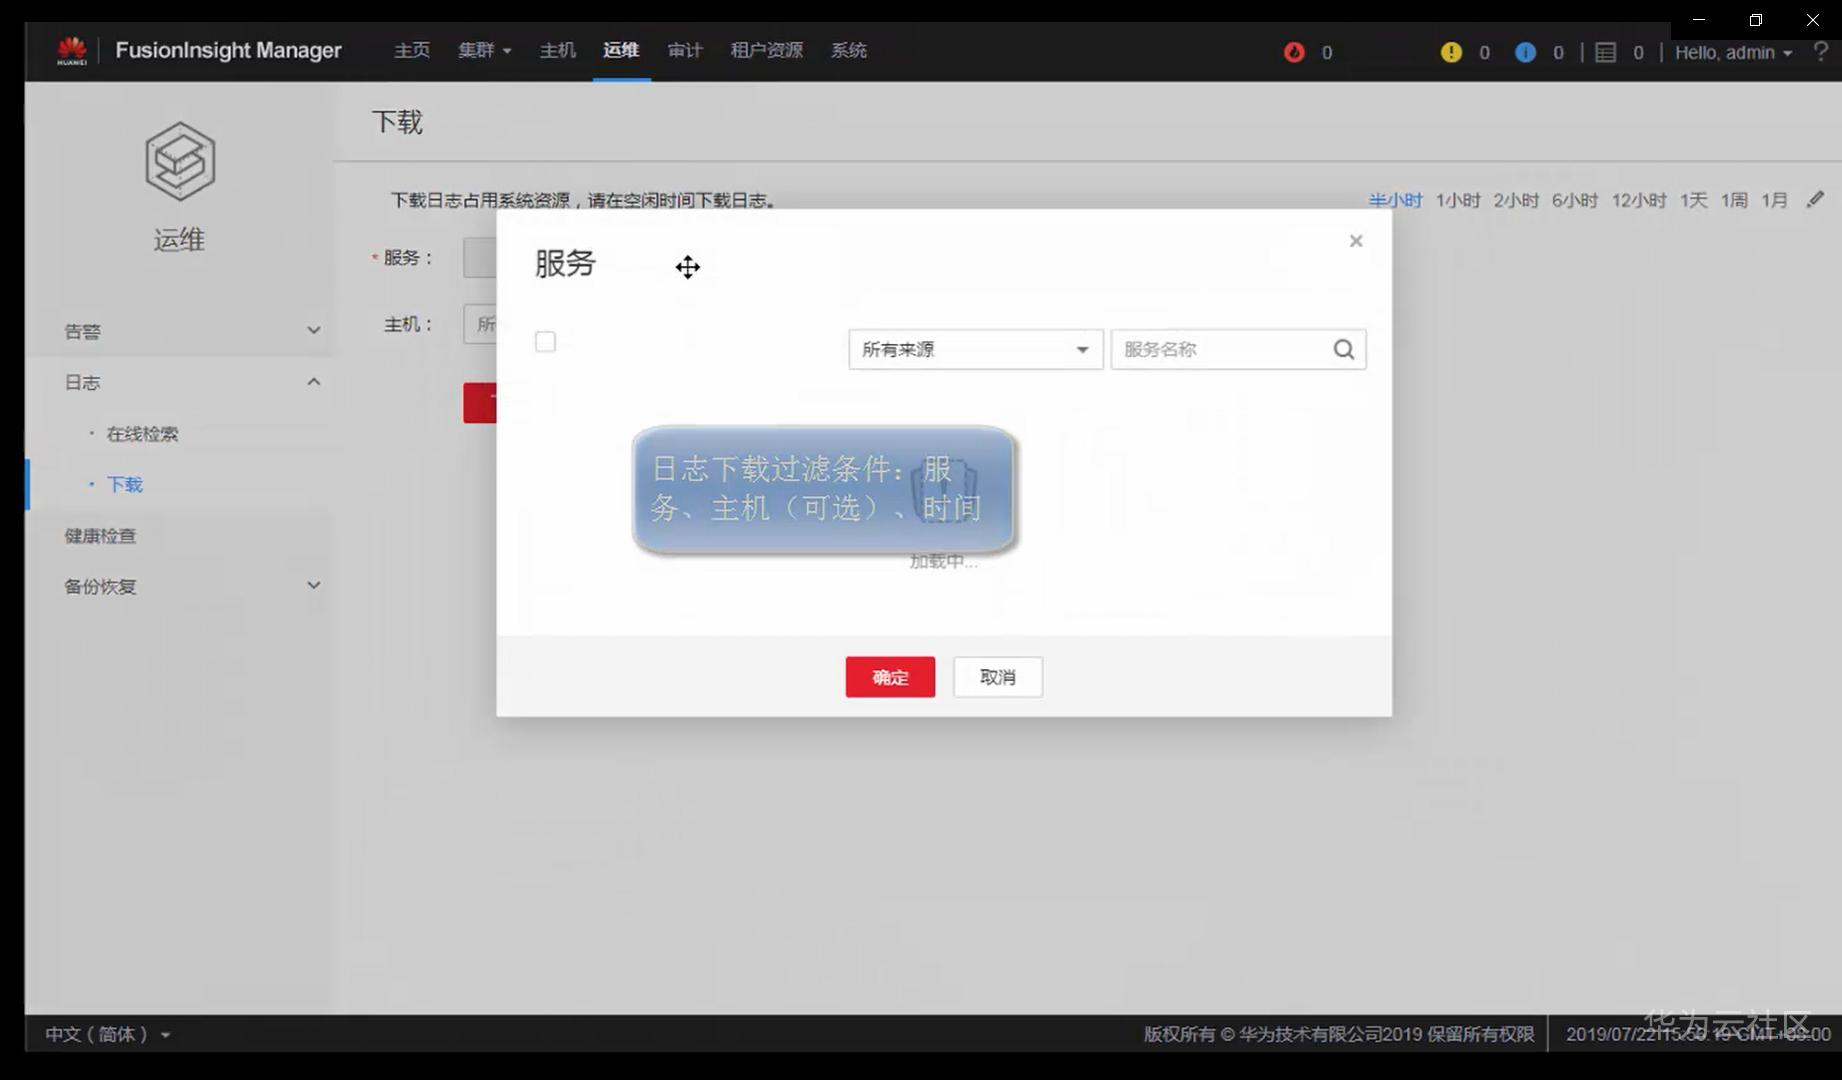This screenshot has width=1842, height=1080.
Task: Select the 1小时 time range
Action: 1458,200
